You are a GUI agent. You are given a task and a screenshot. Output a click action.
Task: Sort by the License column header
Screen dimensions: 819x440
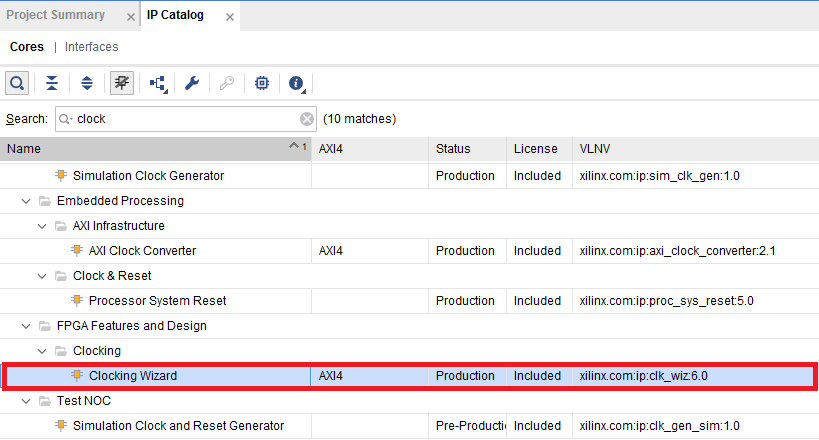[x=539, y=149]
